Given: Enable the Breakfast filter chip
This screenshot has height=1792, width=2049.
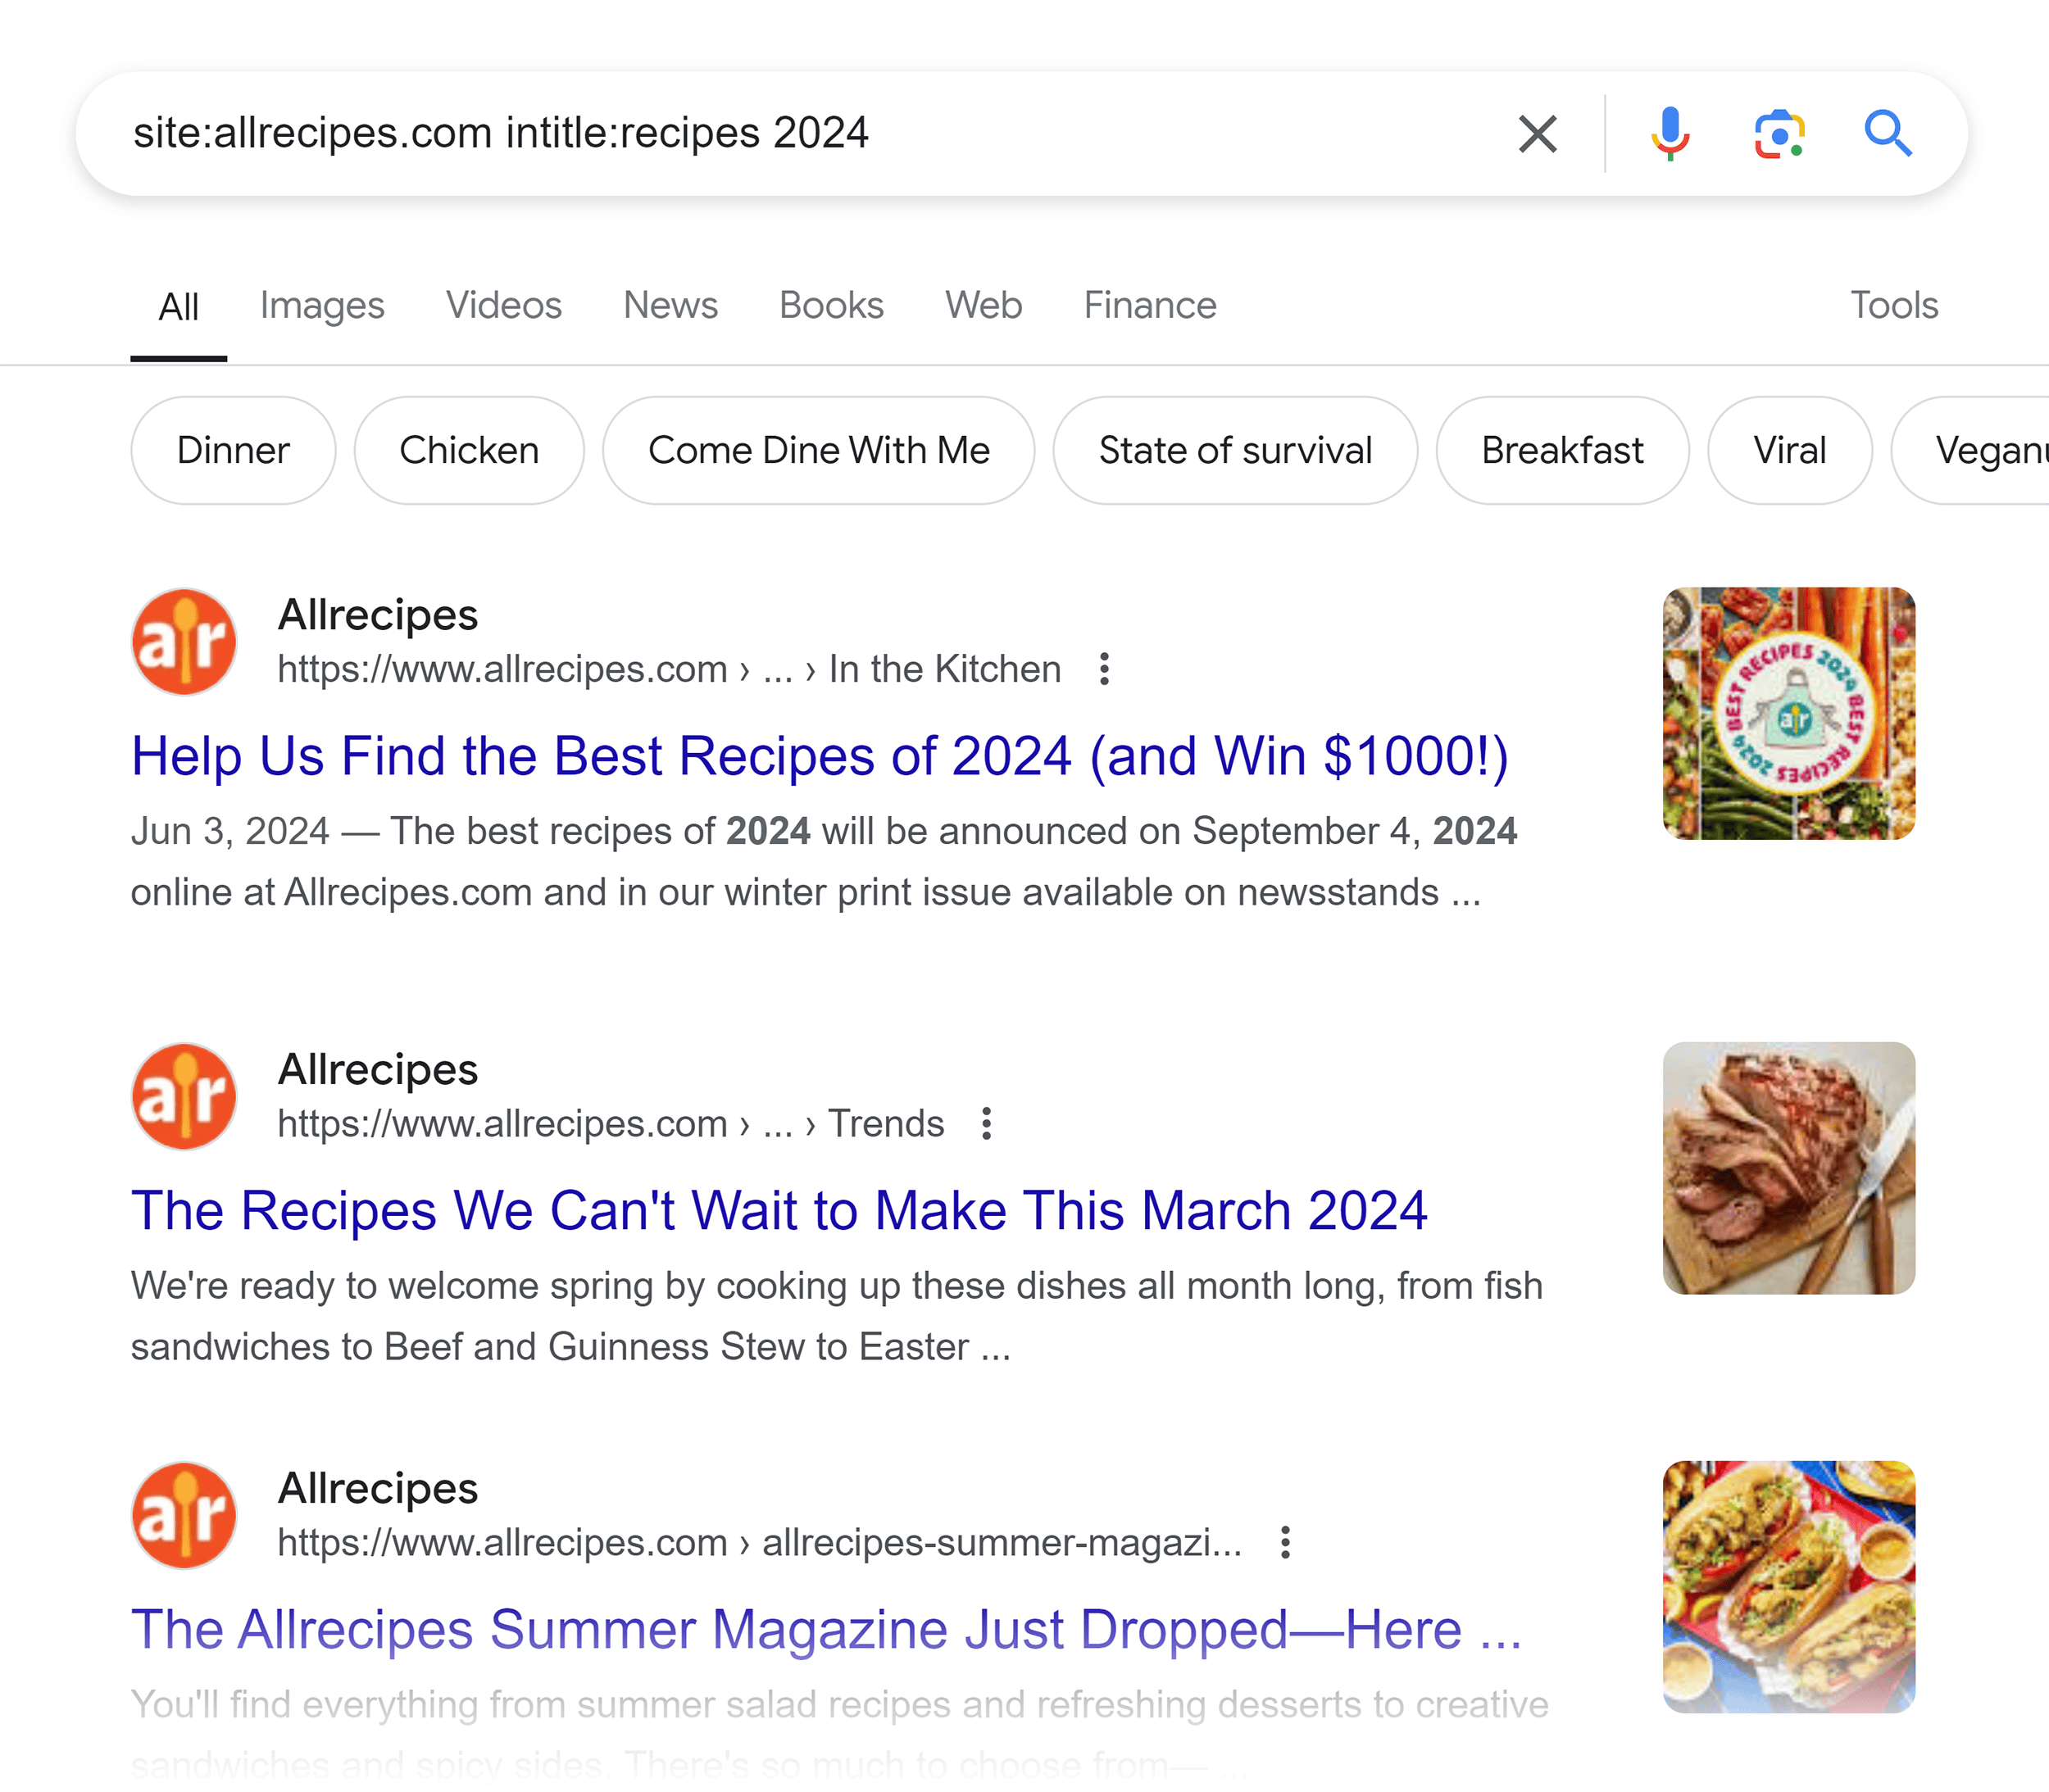Looking at the screenshot, I should pos(1562,450).
